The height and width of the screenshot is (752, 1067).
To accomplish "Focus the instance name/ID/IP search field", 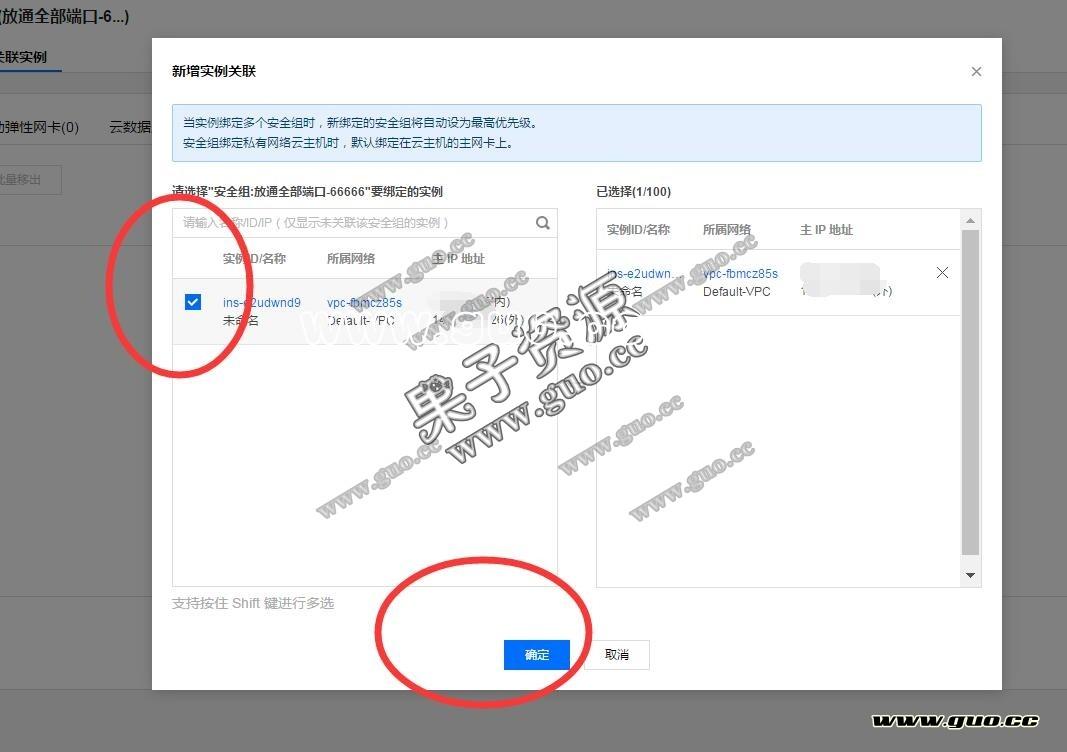I will 350,223.
